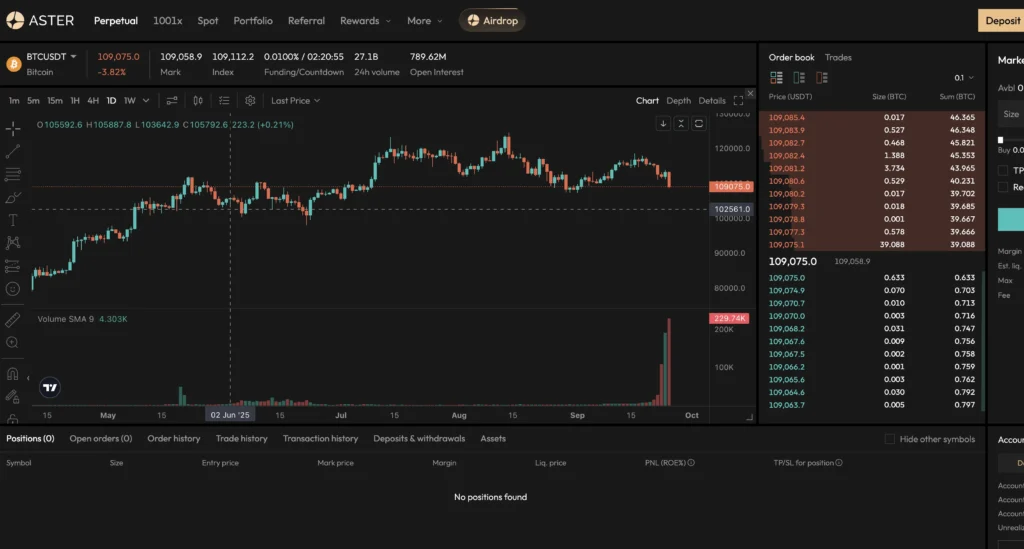The height and width of the screenshot is (549, 1024).
Task: Toggle stay-in-drawing-mode pencil lock
Action: [x=12, y=396]
